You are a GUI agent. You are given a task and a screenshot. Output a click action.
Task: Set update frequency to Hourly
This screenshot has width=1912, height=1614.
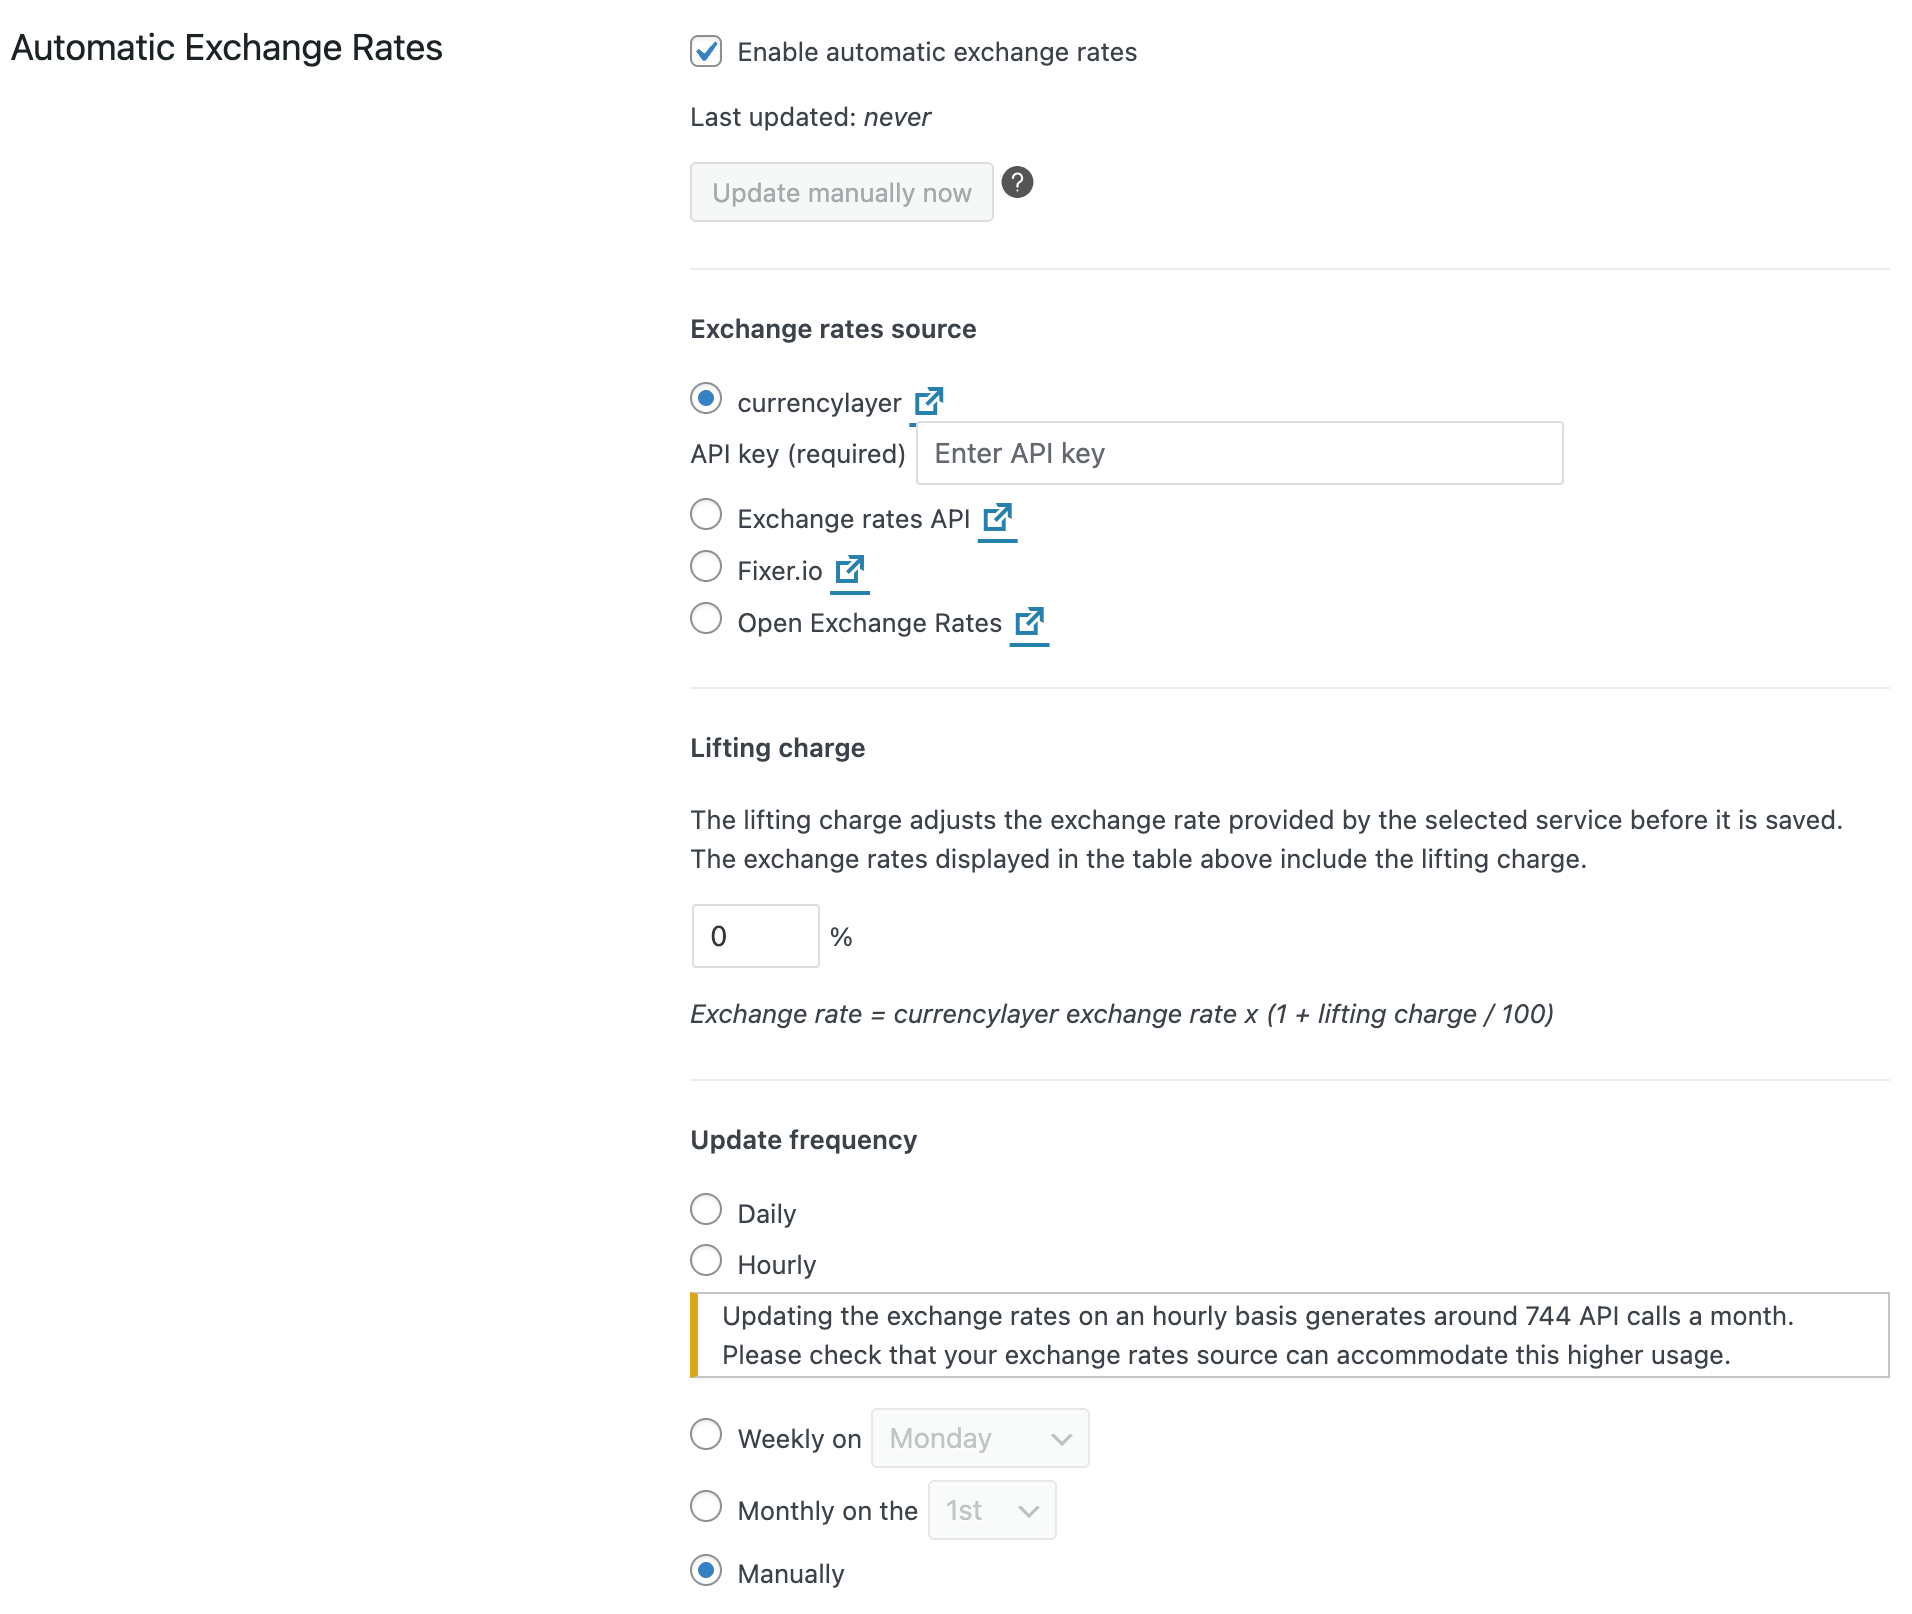tap(706, 1261)
